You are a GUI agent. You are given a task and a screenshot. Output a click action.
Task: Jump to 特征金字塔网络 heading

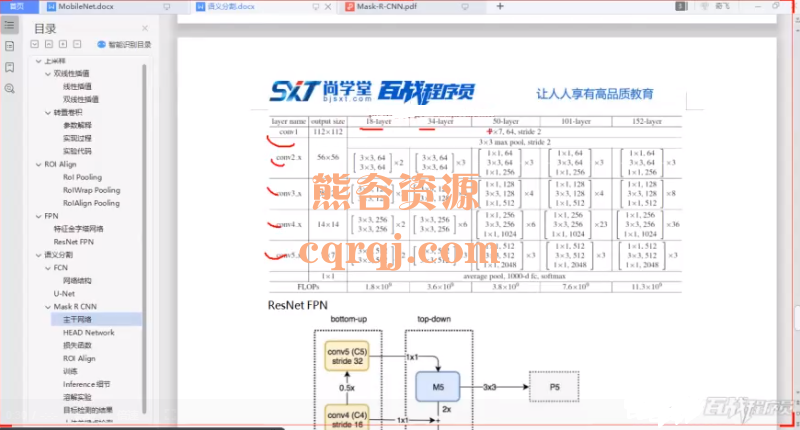coord(79,229)
